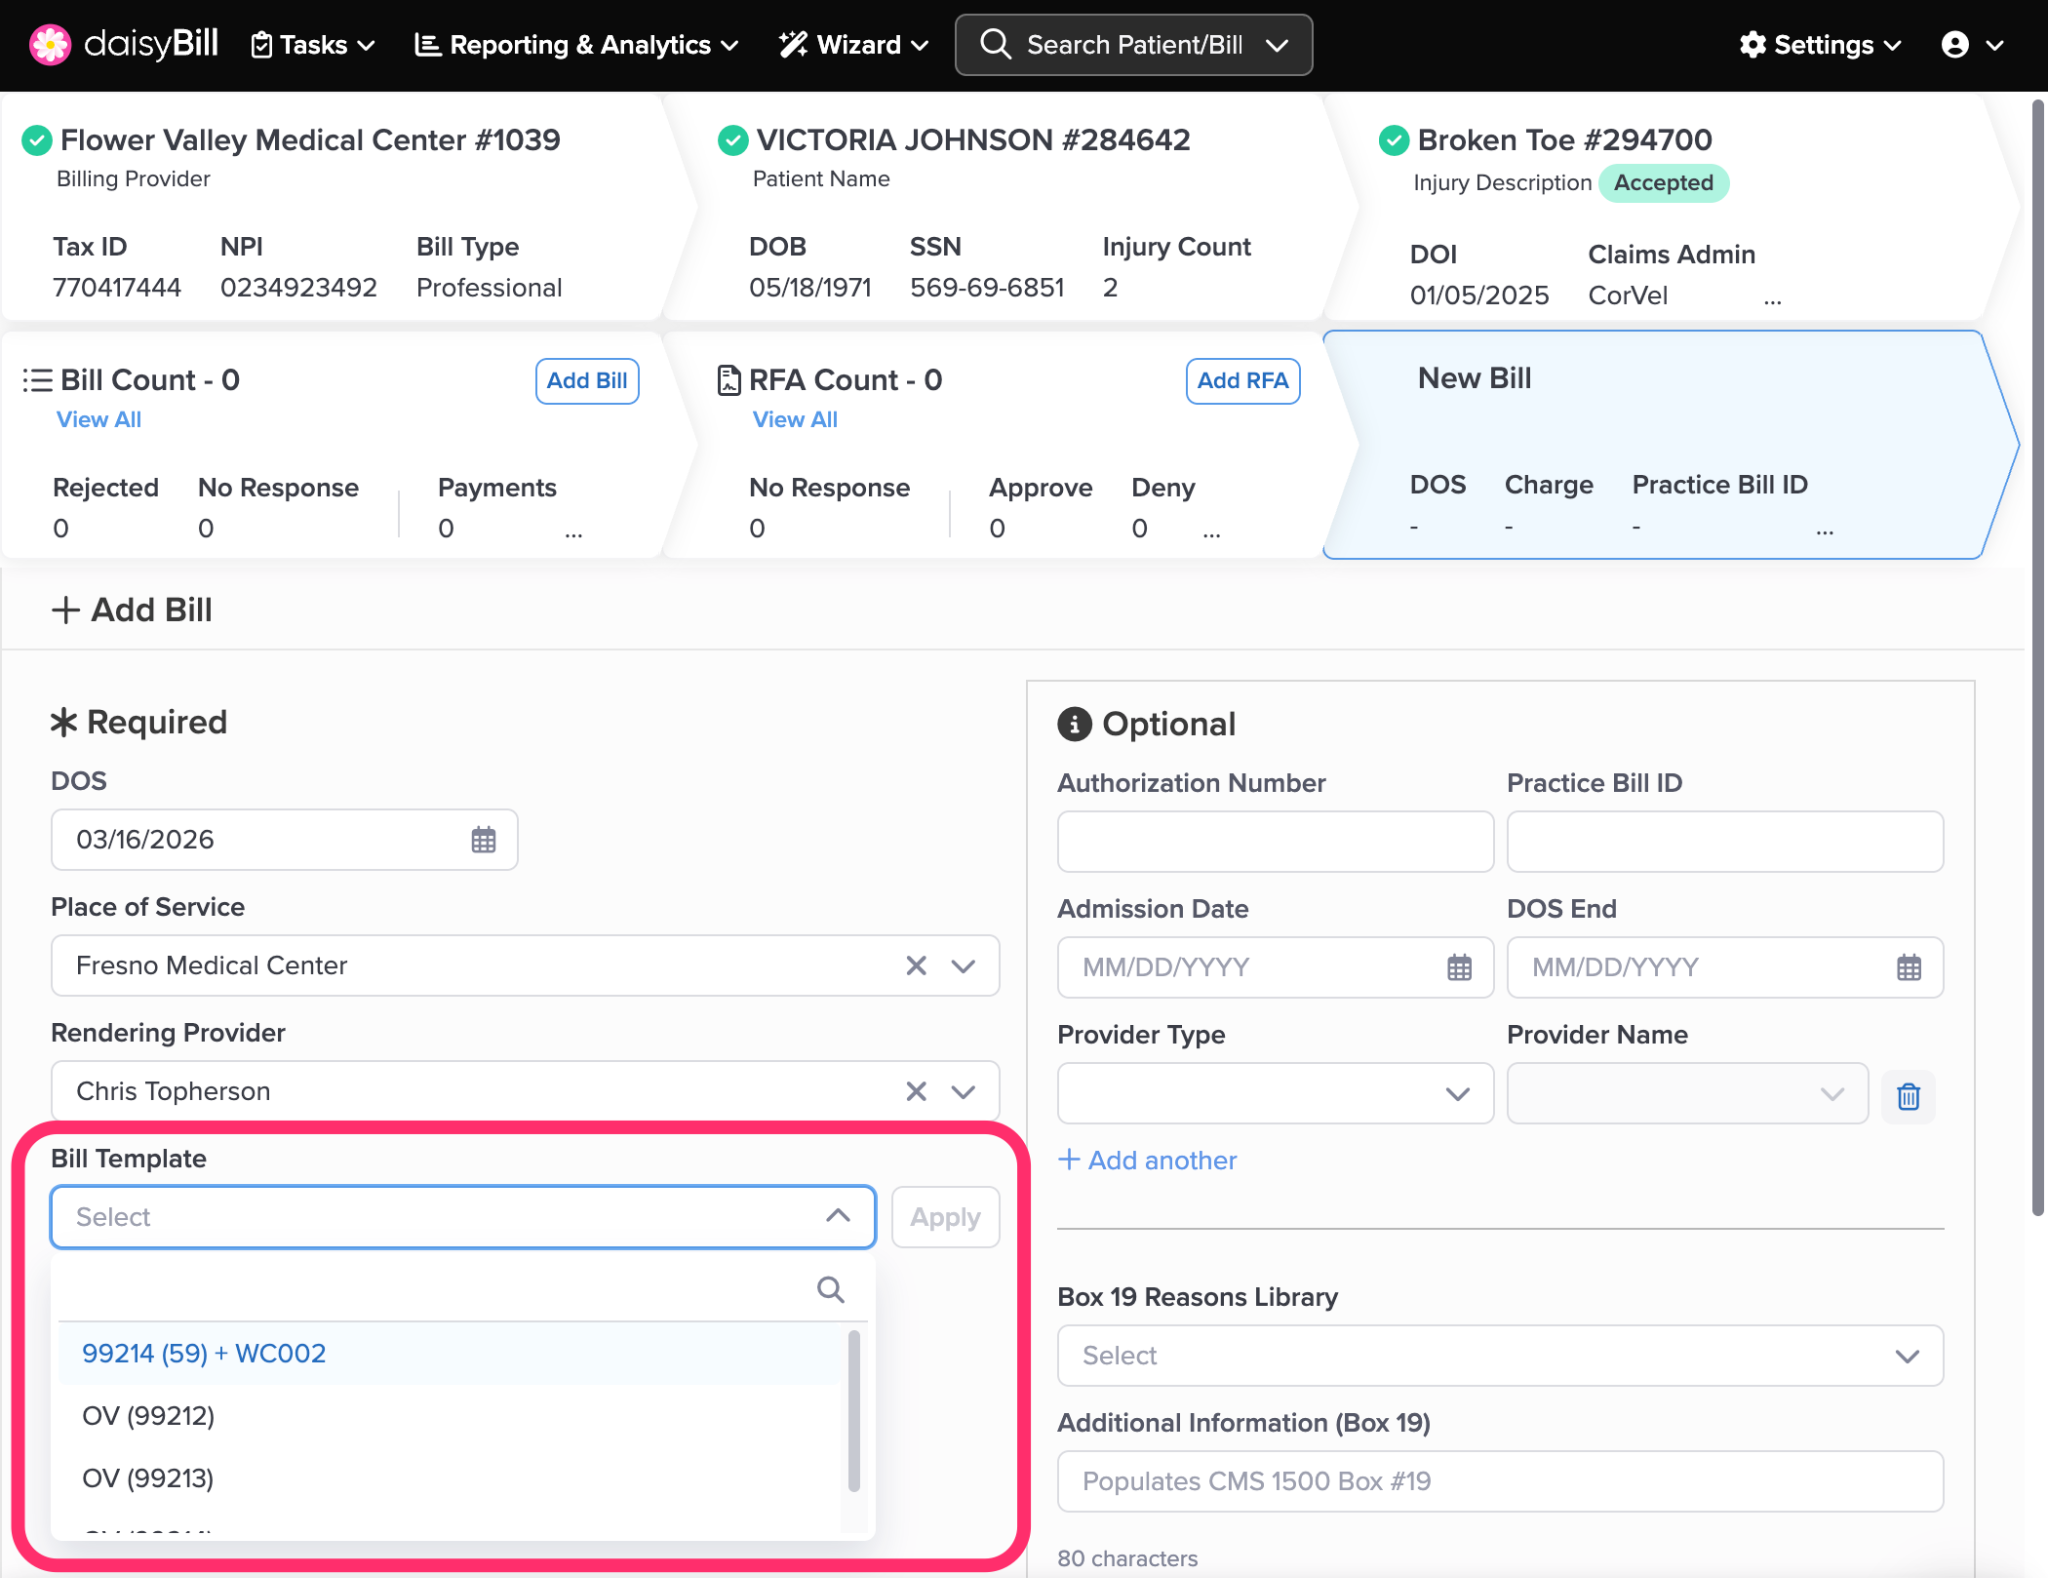Click the DOS End calendar icon
Screen dimensions: 2048x1578
coord(1908,967)
